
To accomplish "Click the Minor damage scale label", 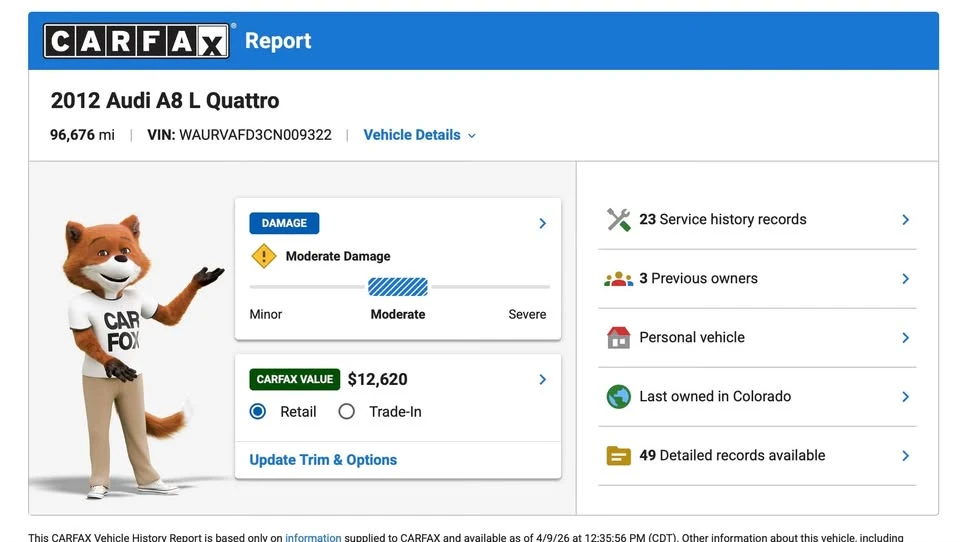I will pyautogui.click(x=266, y=314).
